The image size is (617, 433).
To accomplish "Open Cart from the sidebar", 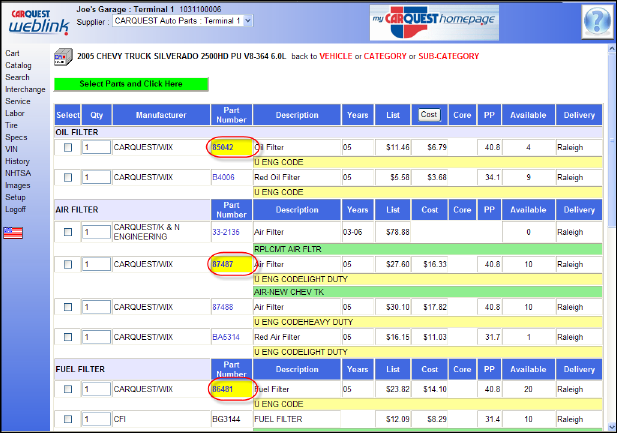I will pyautogui.click(x=12, y=53).
